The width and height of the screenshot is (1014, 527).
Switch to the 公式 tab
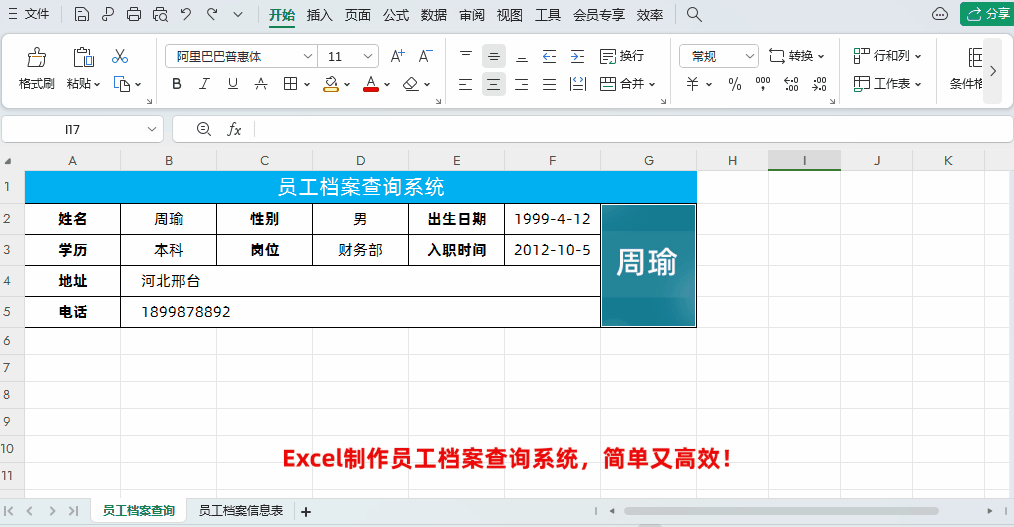[x=396, y=15]
